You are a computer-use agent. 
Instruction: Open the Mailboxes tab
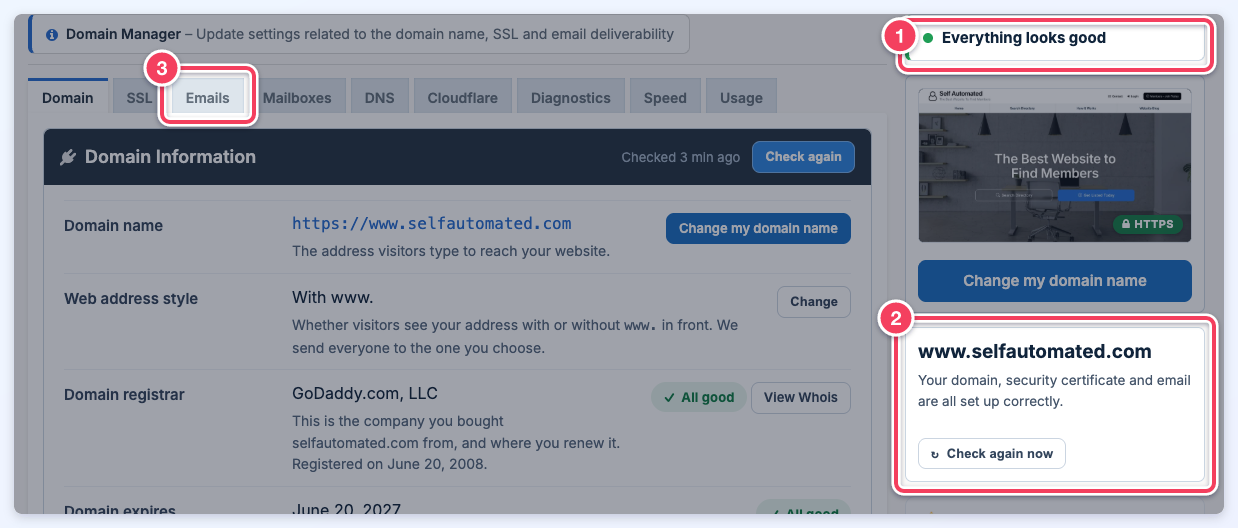click(297, 98)
